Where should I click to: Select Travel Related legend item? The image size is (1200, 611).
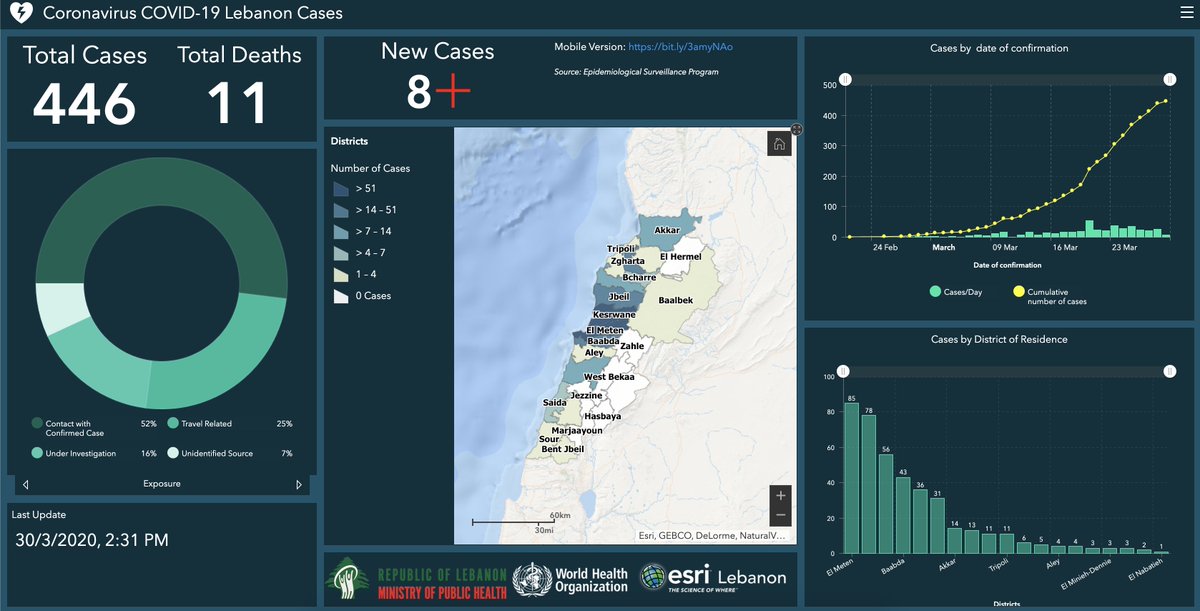[x=230, y=424]
